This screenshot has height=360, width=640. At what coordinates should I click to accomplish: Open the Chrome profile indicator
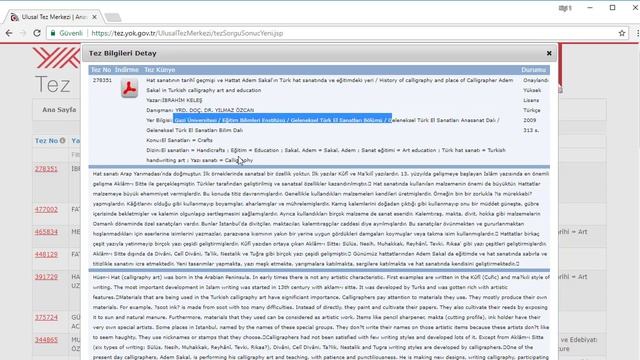tap(565, 8)
